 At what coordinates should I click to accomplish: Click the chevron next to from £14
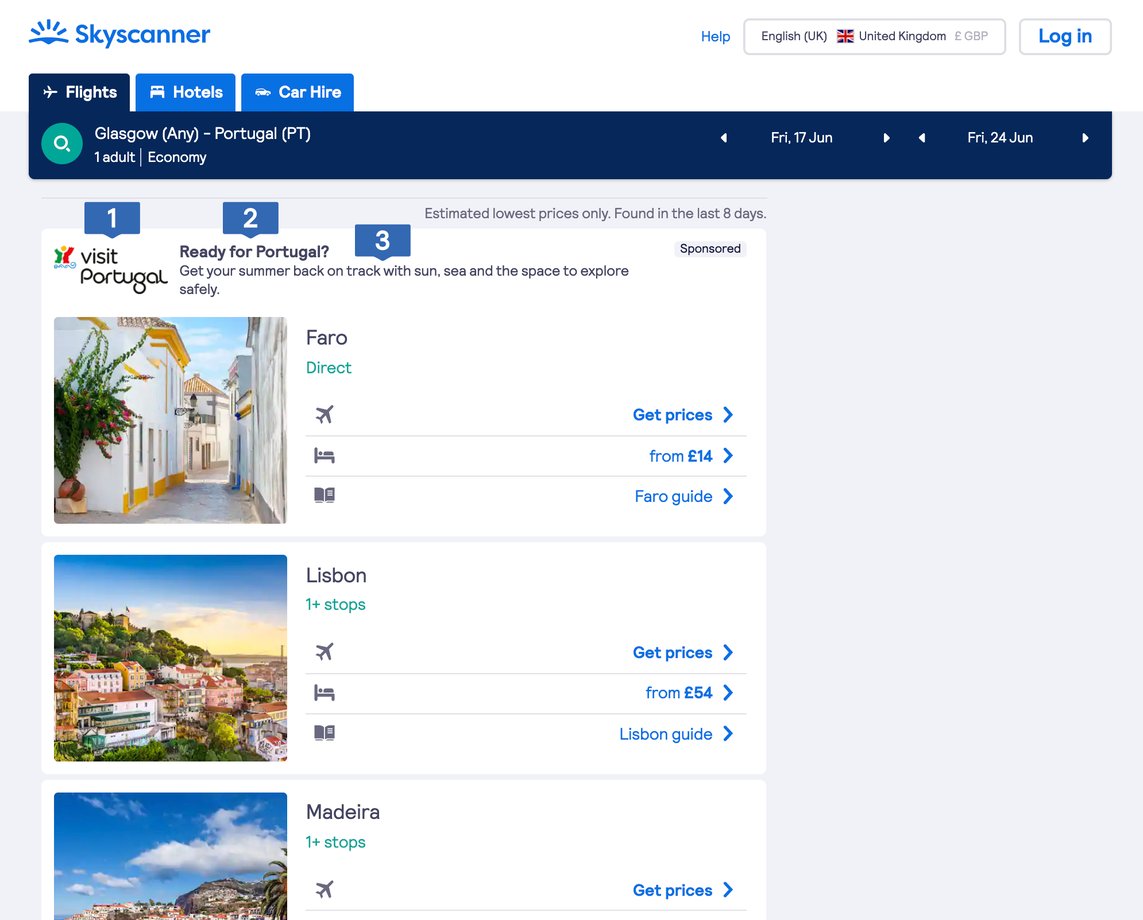(x=728, y=456)
